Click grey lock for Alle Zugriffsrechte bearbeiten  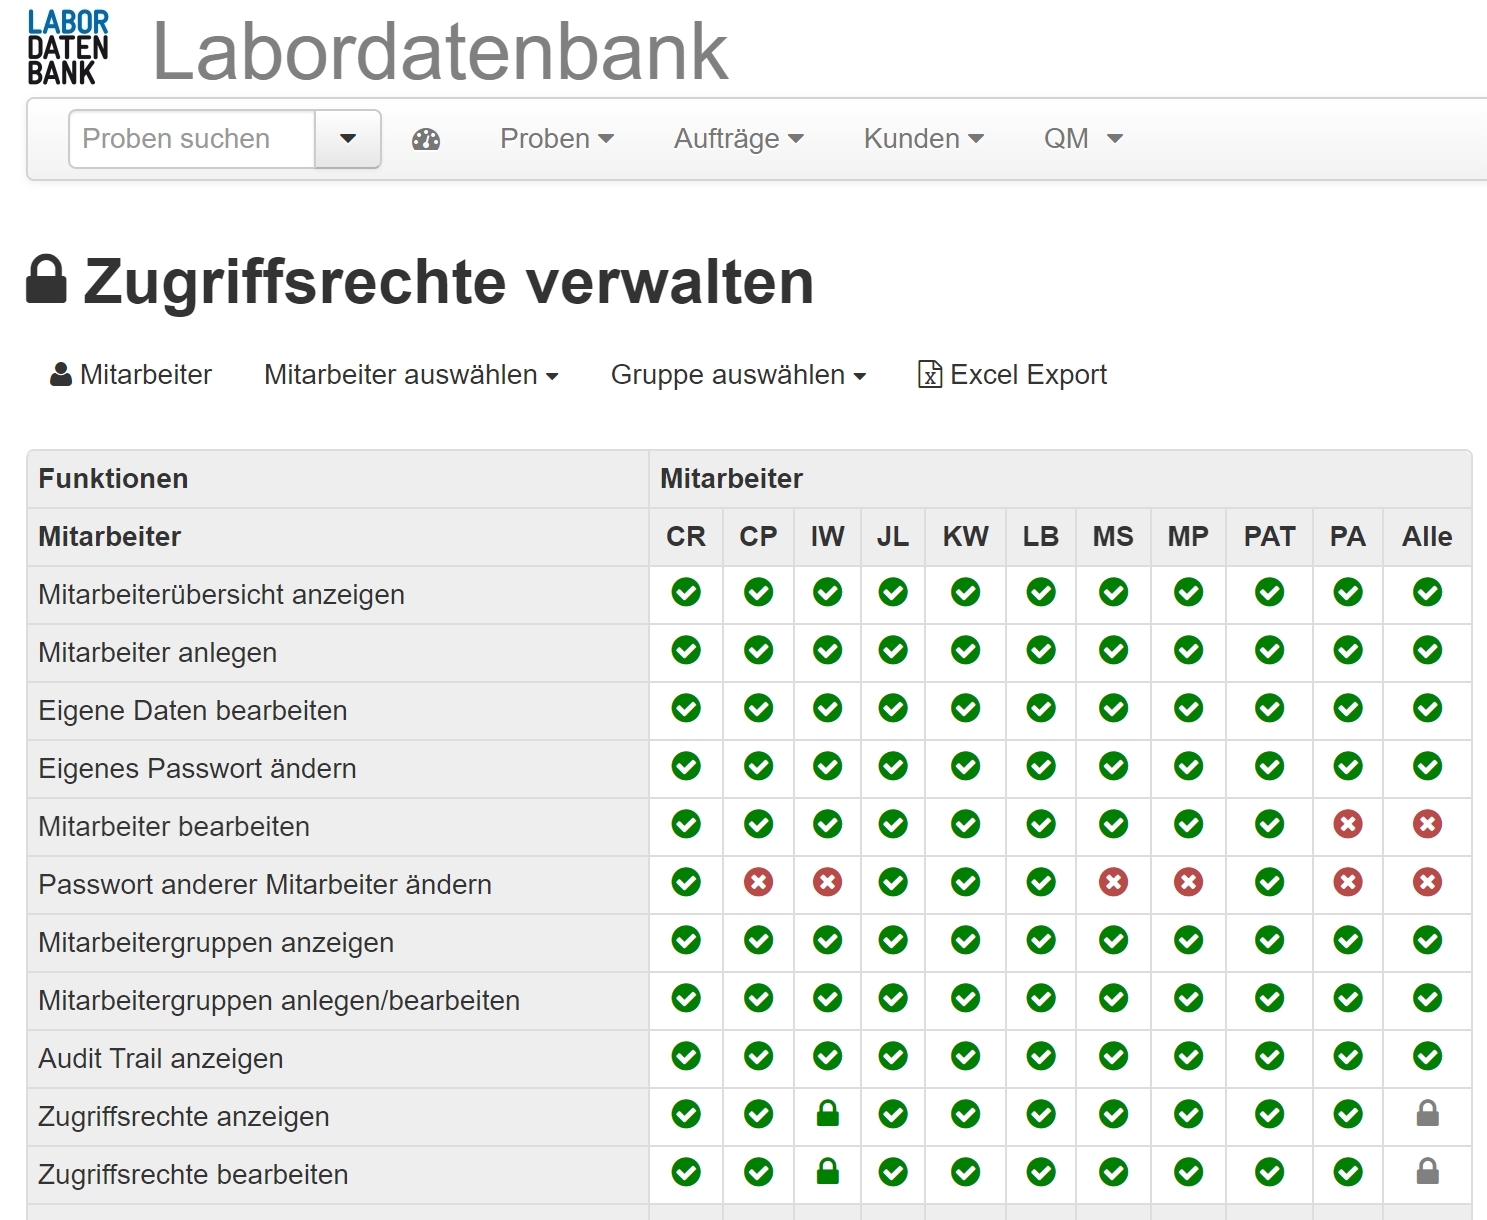click(1427, 1172)
